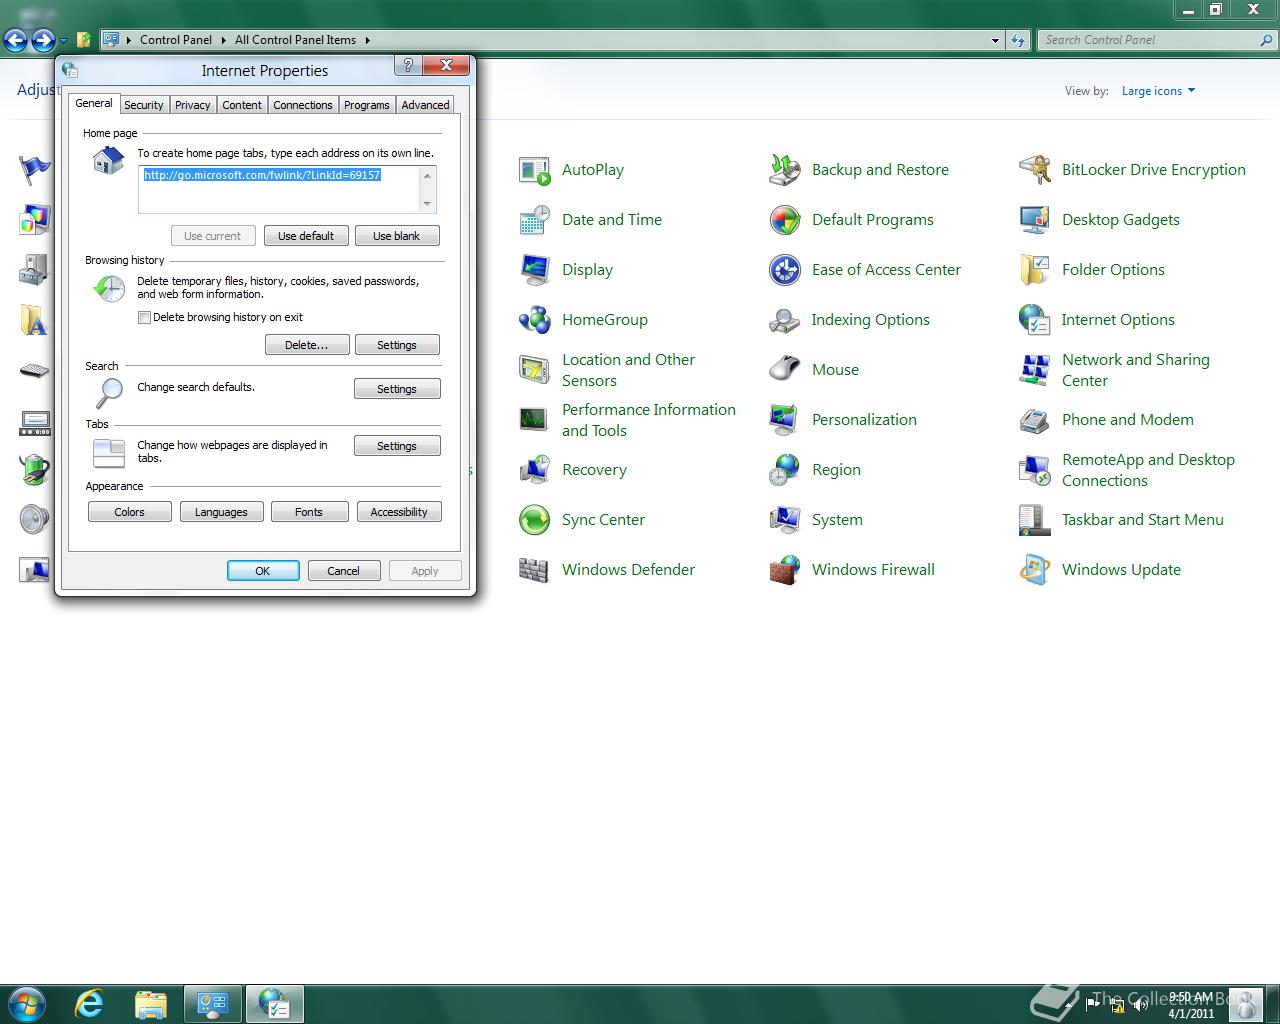Open the Windows Start orb
This screenshot has width=1280, height=1024.
(x=26, y=1003)
